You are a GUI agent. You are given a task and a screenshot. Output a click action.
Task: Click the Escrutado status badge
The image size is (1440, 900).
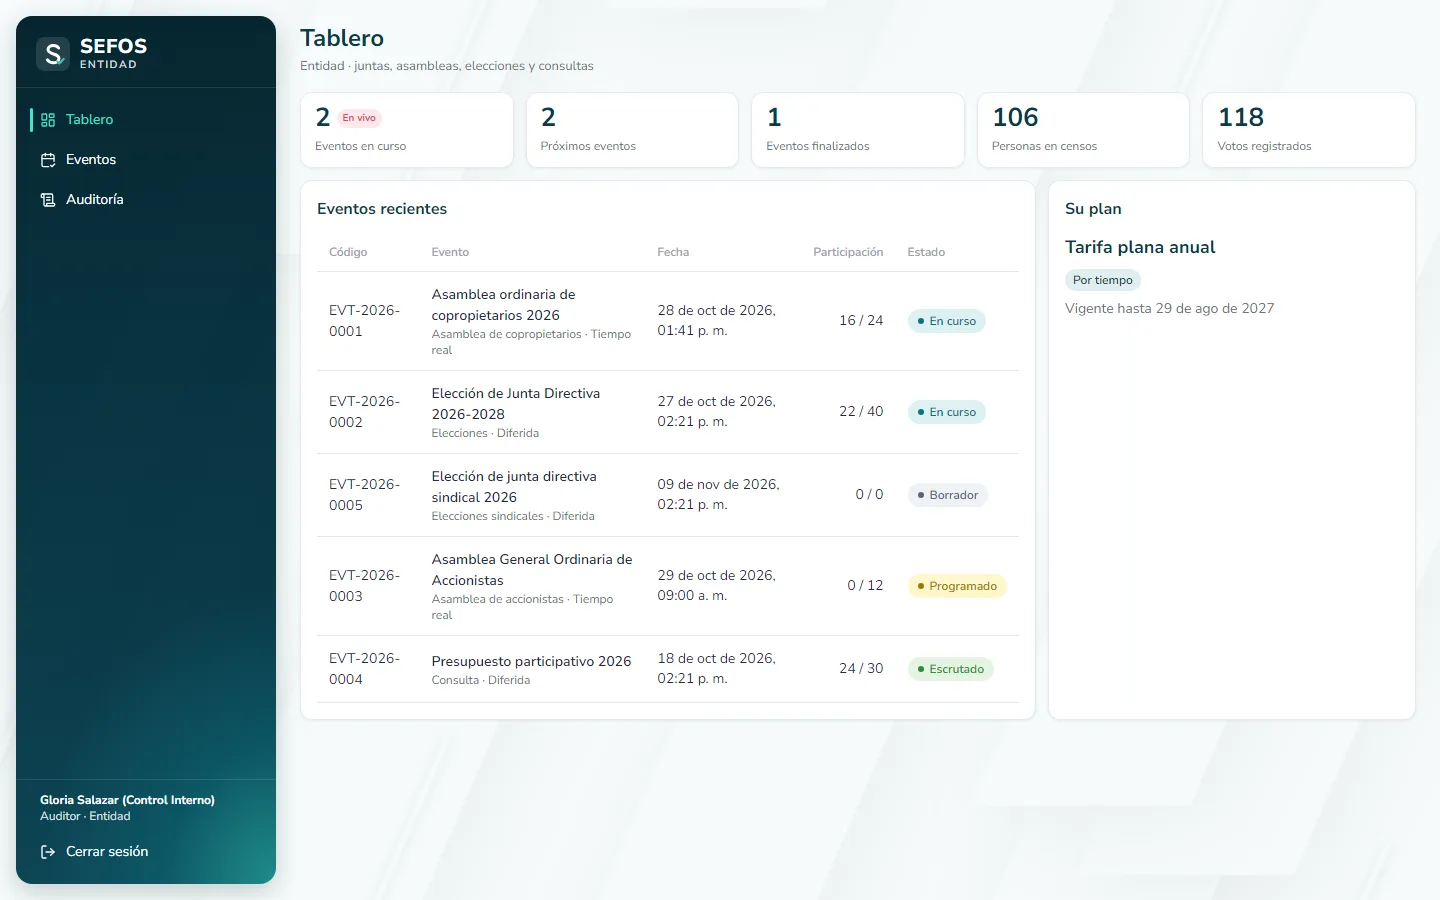(x=950, y=669)
